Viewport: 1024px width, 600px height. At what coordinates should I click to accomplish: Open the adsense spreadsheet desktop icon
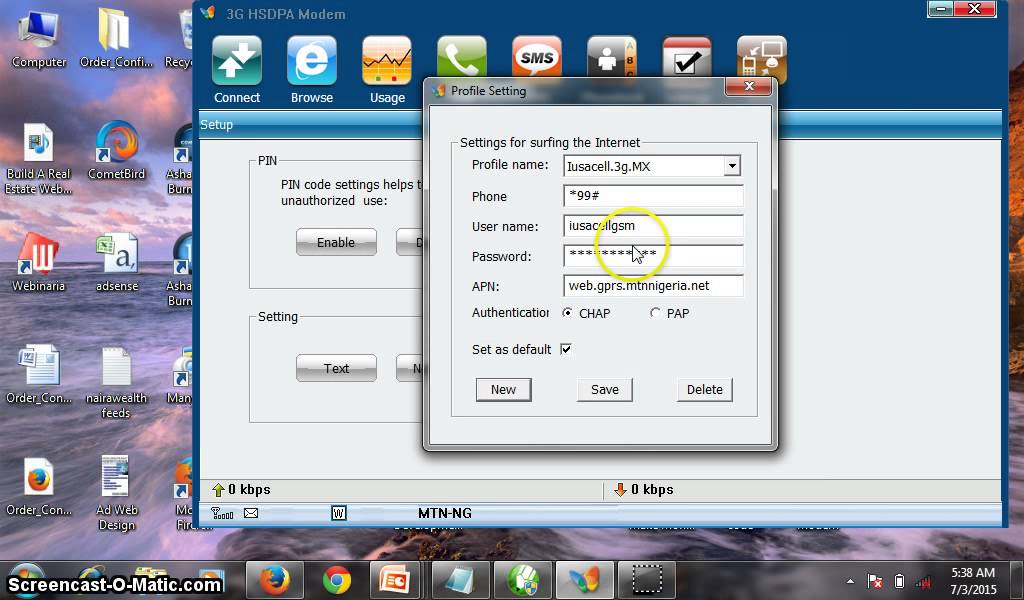click(117, 262)
